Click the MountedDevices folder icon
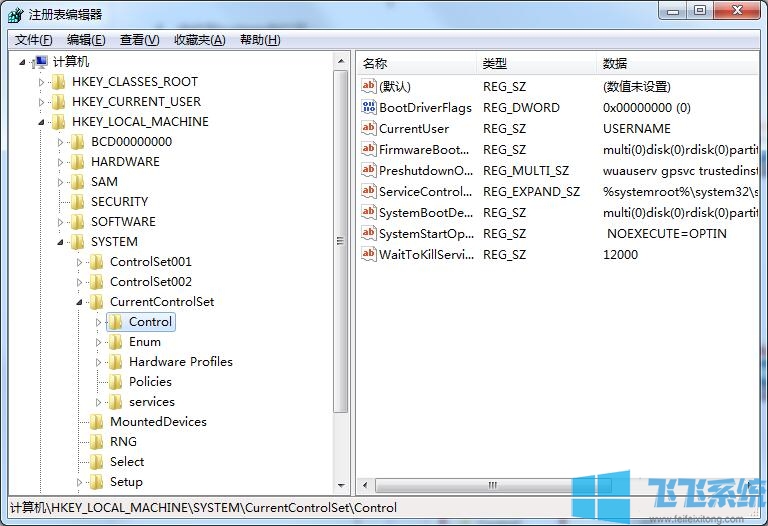768x526 pixels. [97, 422]
